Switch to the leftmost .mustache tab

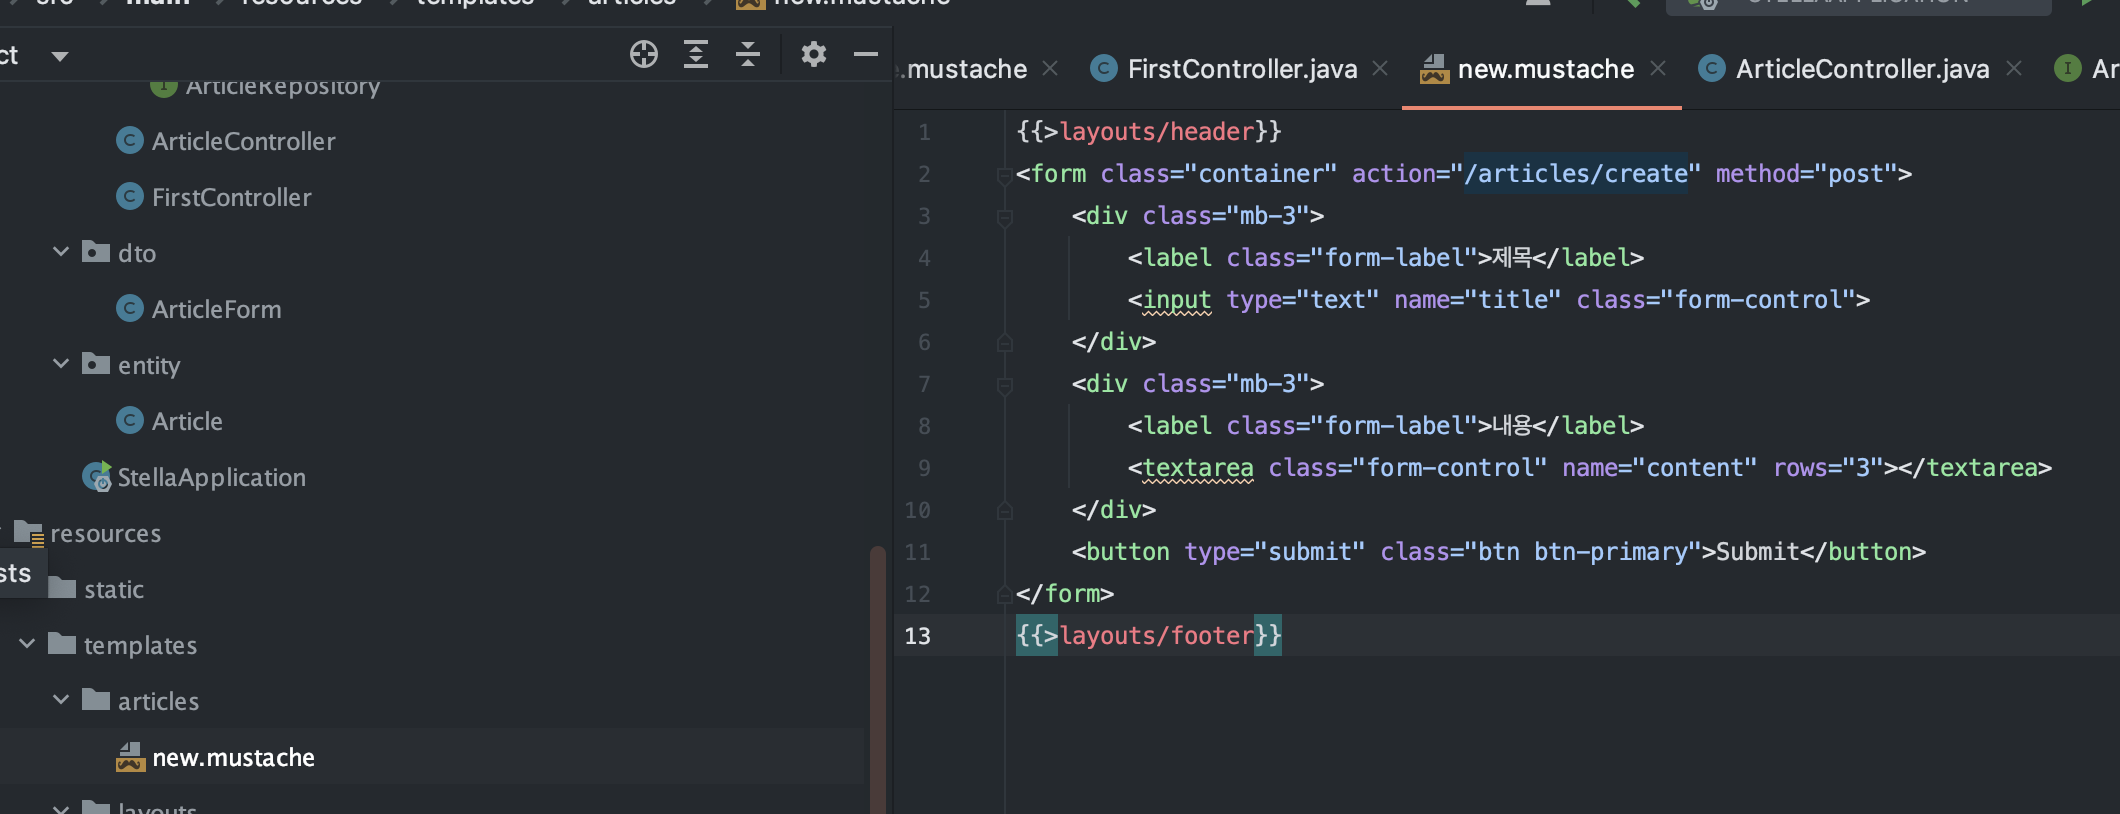tap(966, 68)
